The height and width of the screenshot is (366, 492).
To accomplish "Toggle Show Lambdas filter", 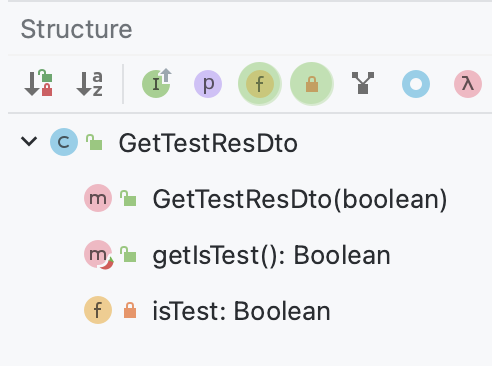I will (468, 84).
